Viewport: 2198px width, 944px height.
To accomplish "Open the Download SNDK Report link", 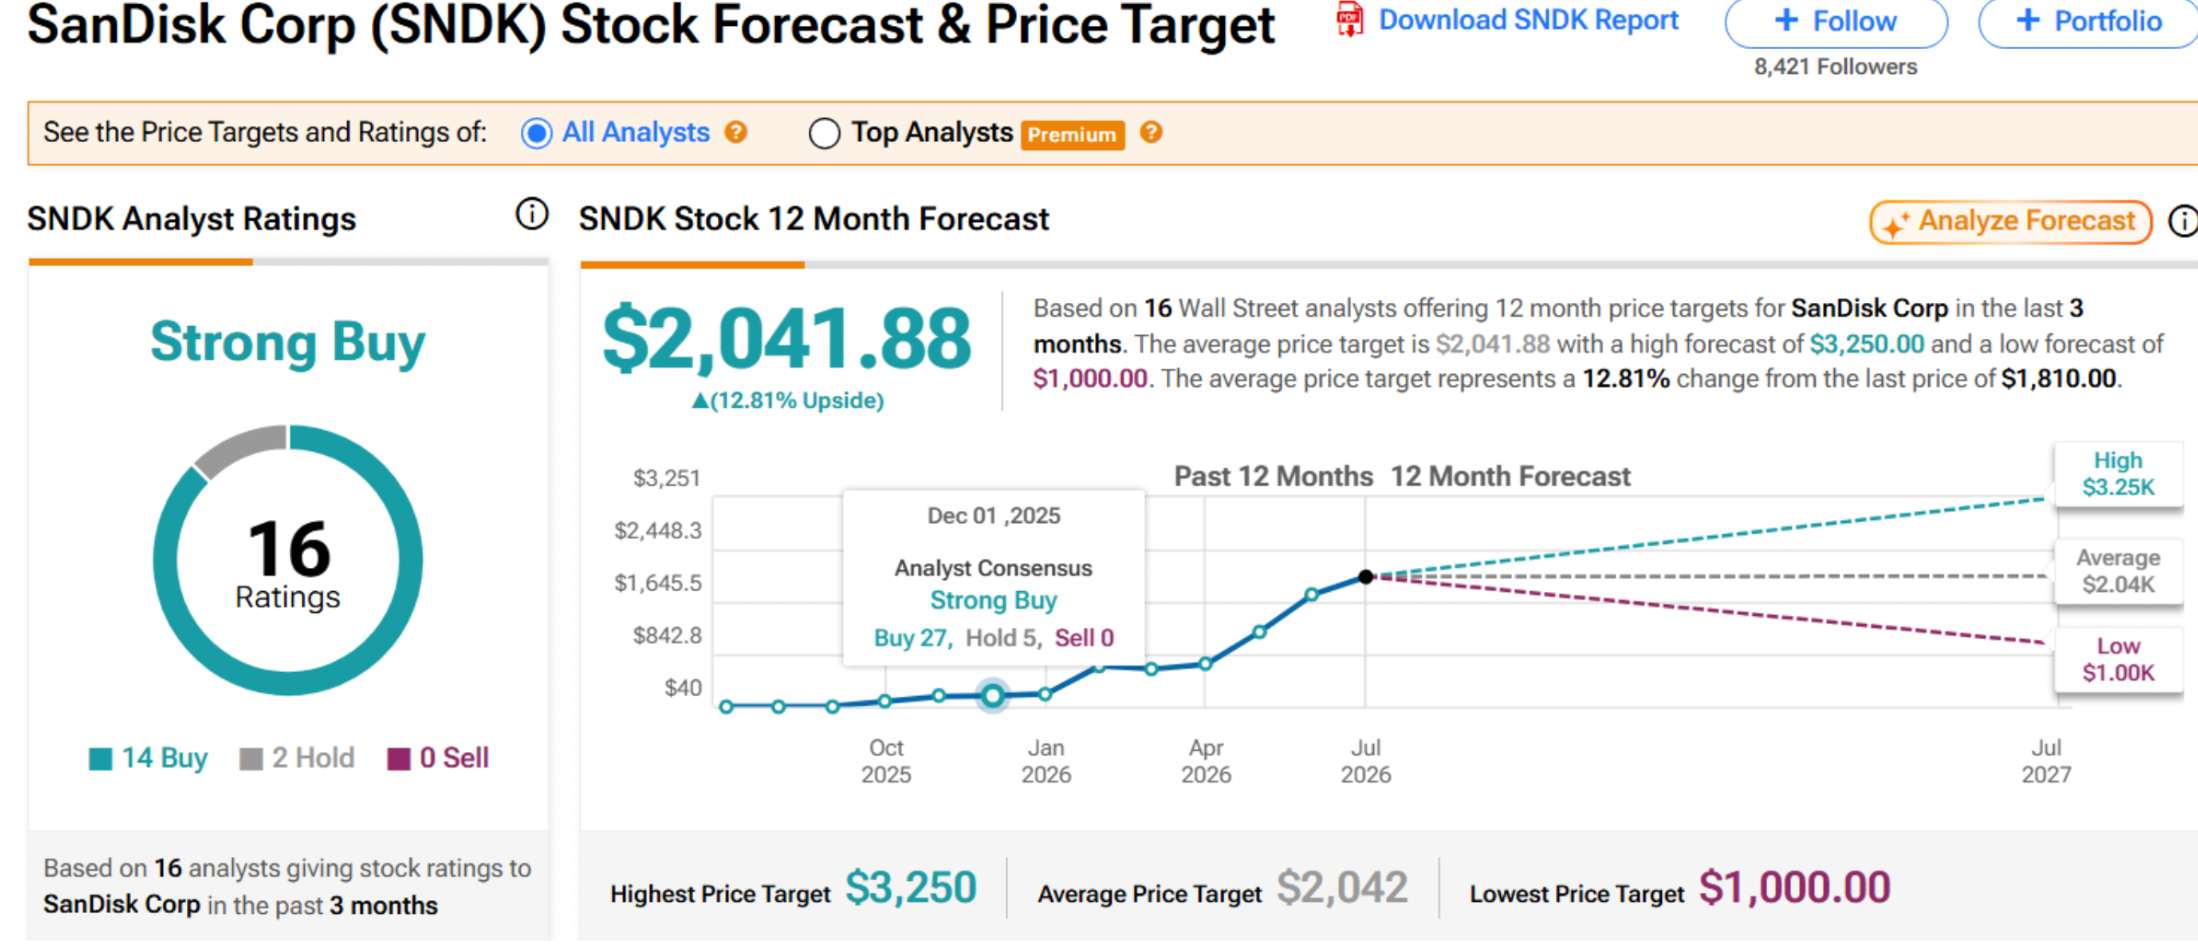I will [x=1528, y=20].
